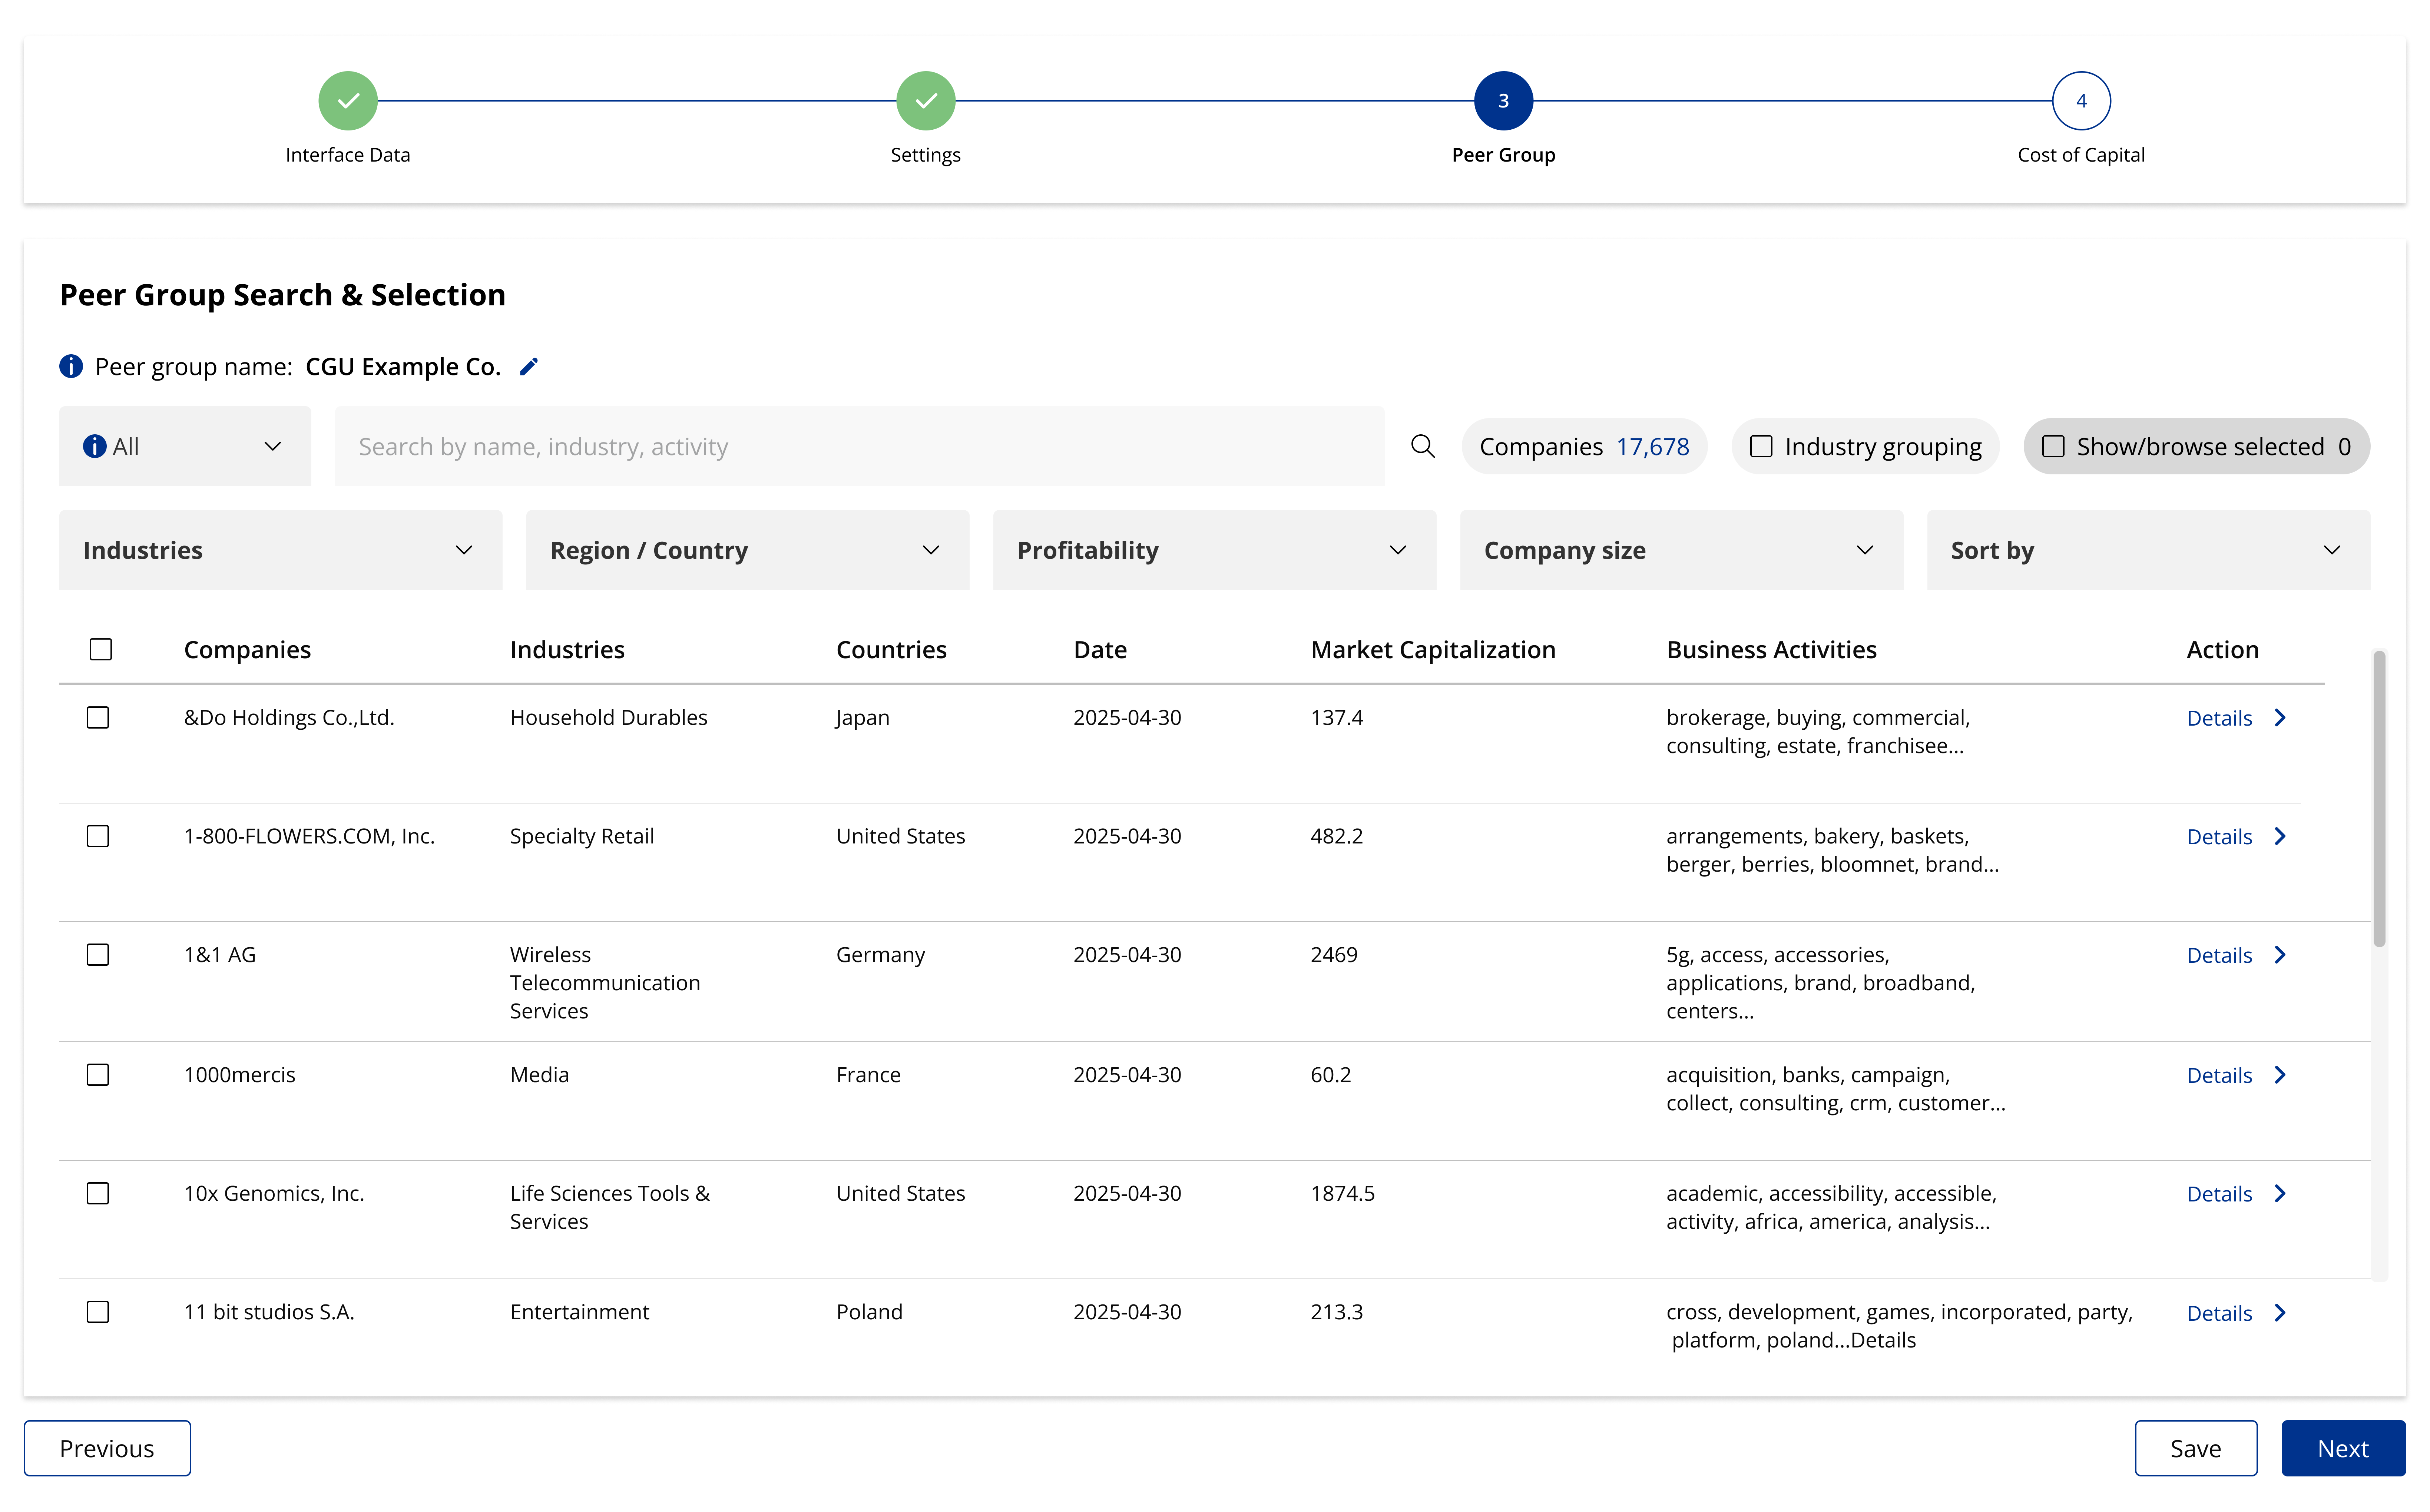Open Details link for 1-800-FLOWERS.COM, Inc.
The width and height of the screenshot is (2430, 1512).
(2219, 837)
